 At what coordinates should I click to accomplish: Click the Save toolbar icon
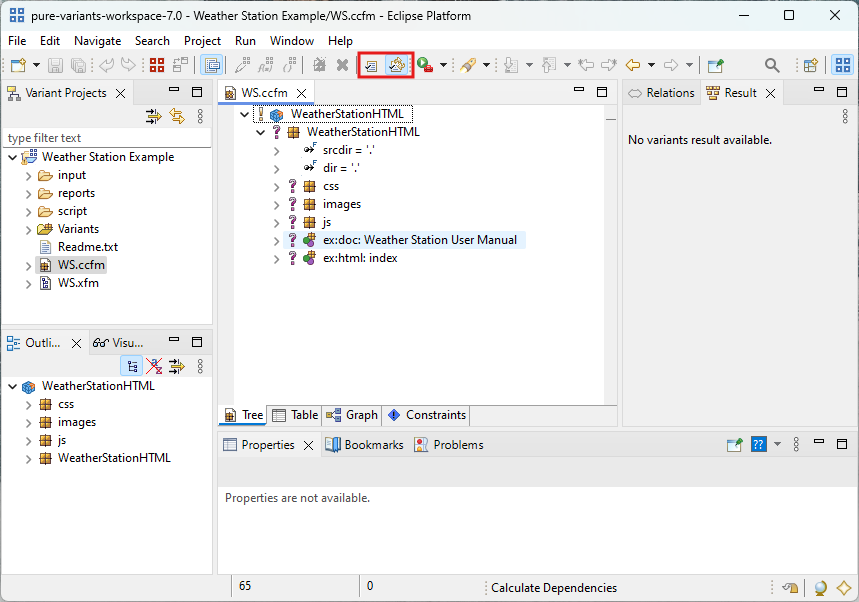(53, 64)
